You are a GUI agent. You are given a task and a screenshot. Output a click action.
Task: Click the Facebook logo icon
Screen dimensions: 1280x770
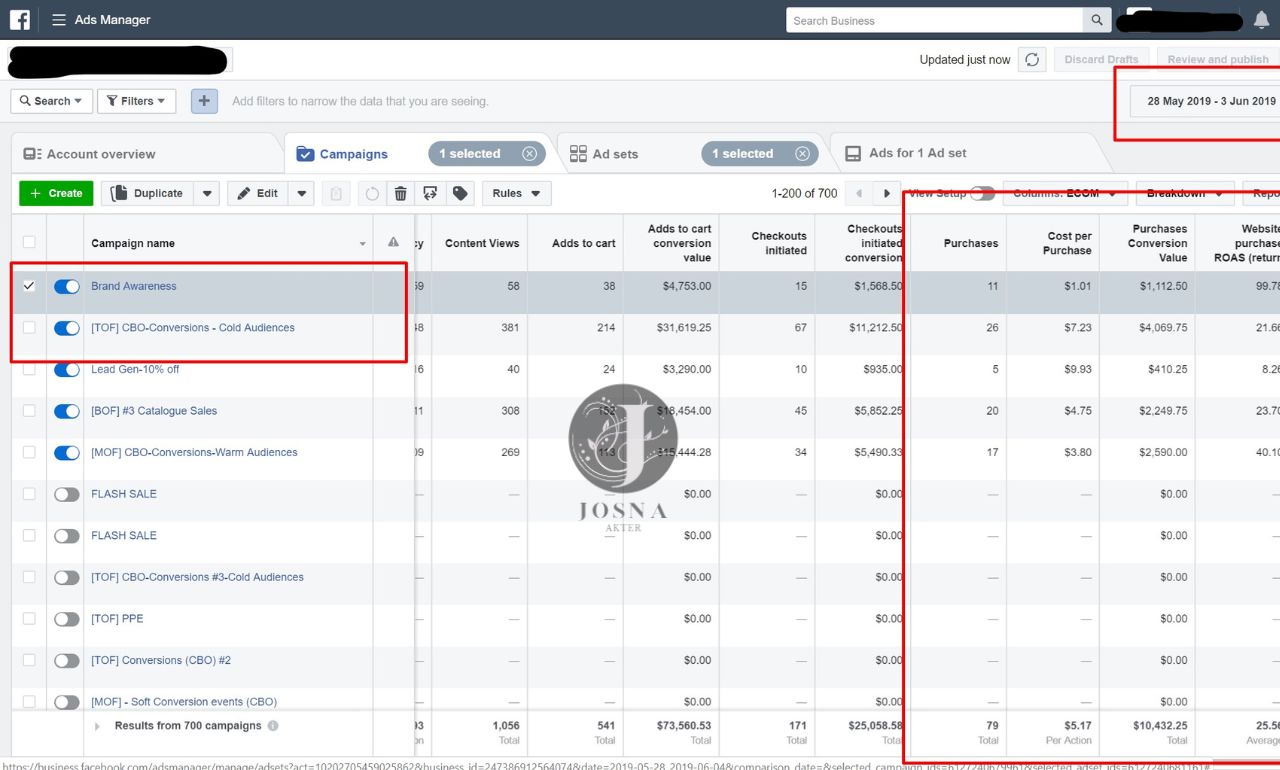coord(20,20)
